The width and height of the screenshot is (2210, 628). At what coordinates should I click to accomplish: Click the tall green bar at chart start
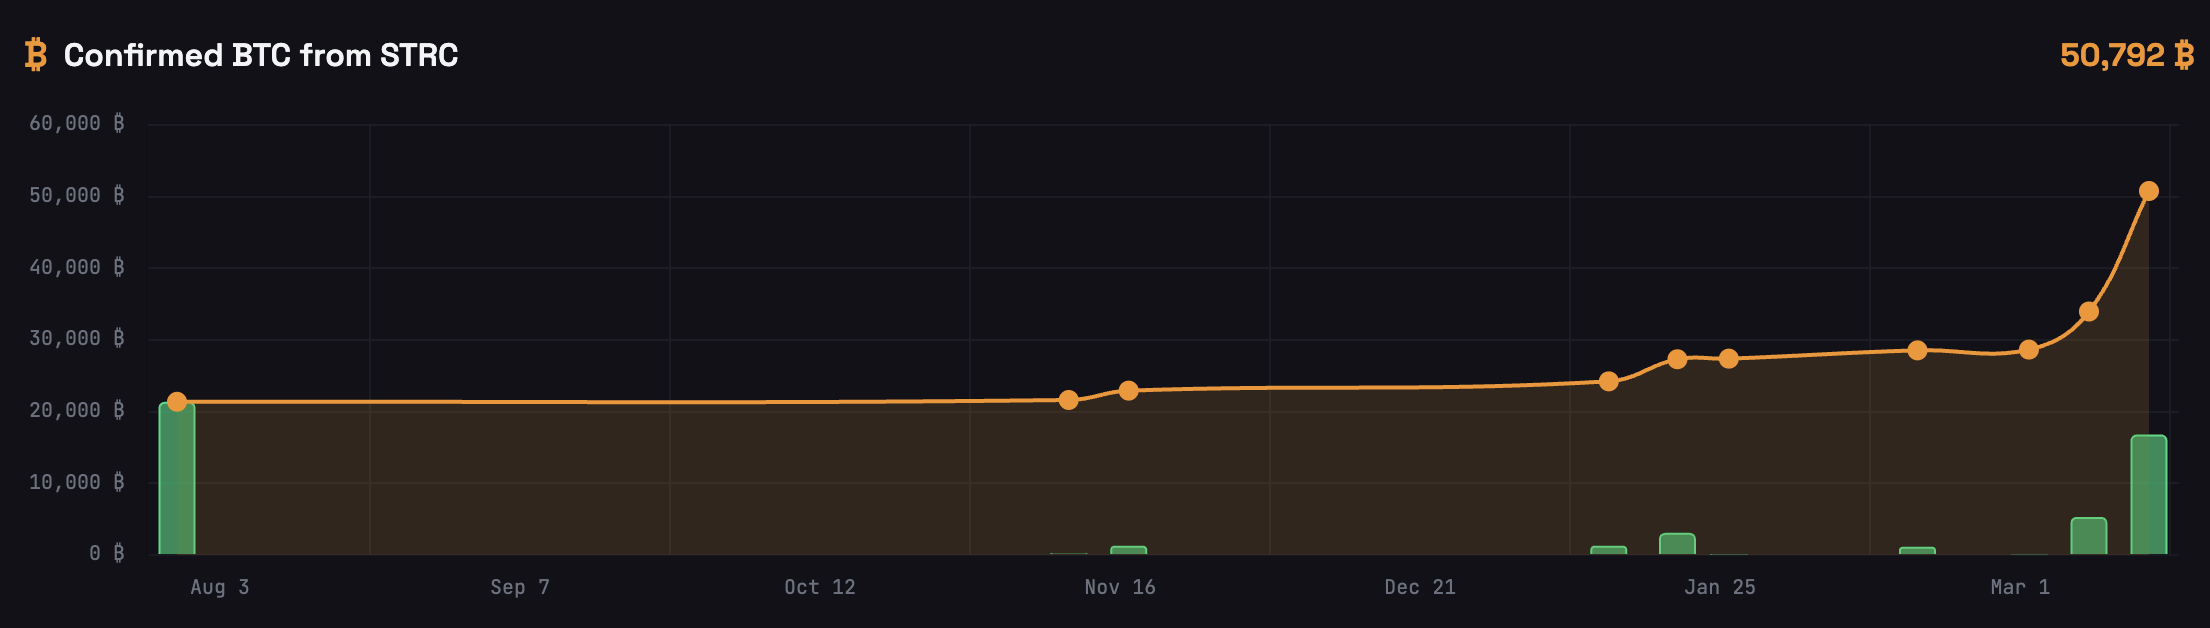point(177,480)
